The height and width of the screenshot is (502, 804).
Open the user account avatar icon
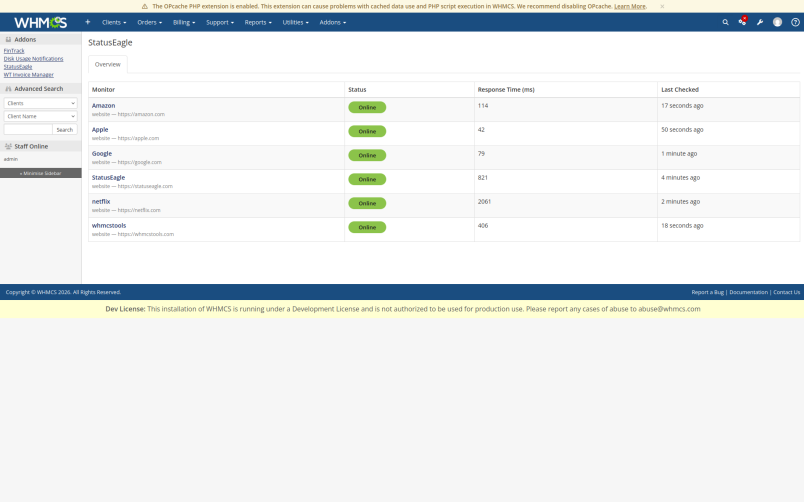(777, 22)
